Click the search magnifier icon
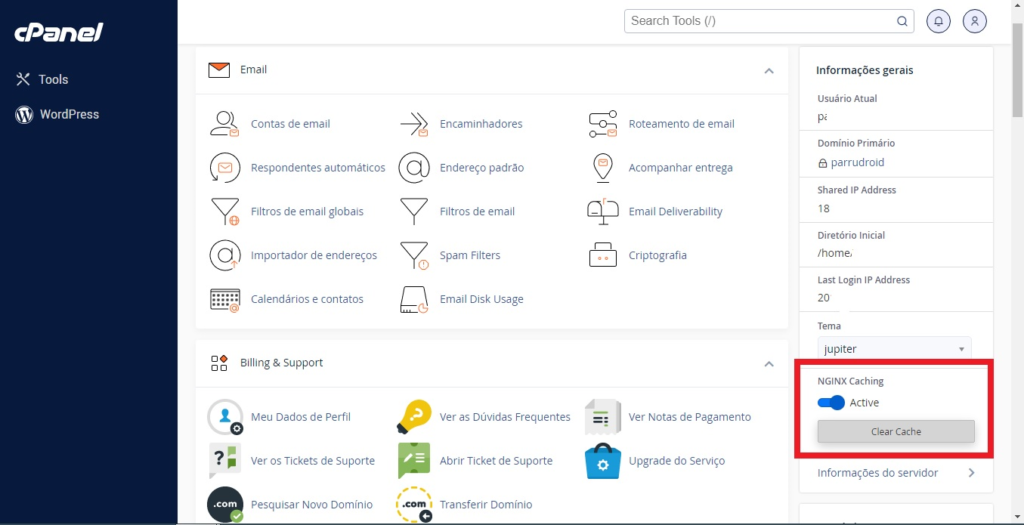Screen dimensions: 1024x525 coord(902,21)
